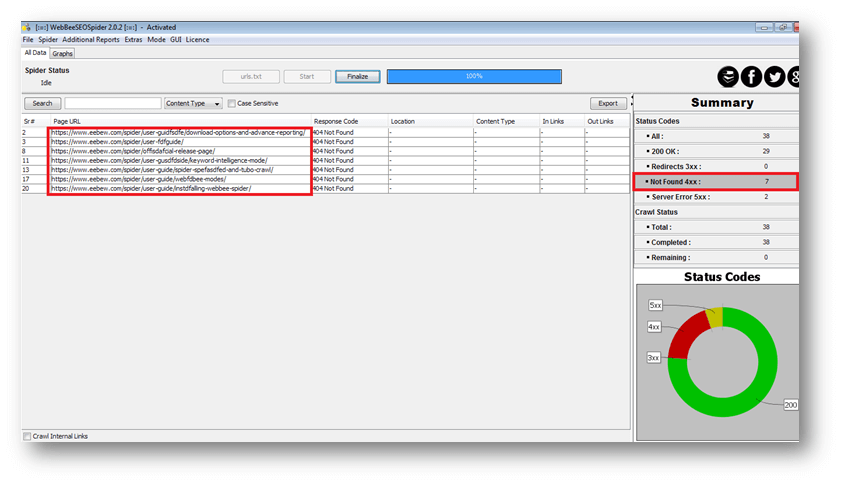Open the Additional Reports menu
This screenshot has width=841, height=484.
91,40
